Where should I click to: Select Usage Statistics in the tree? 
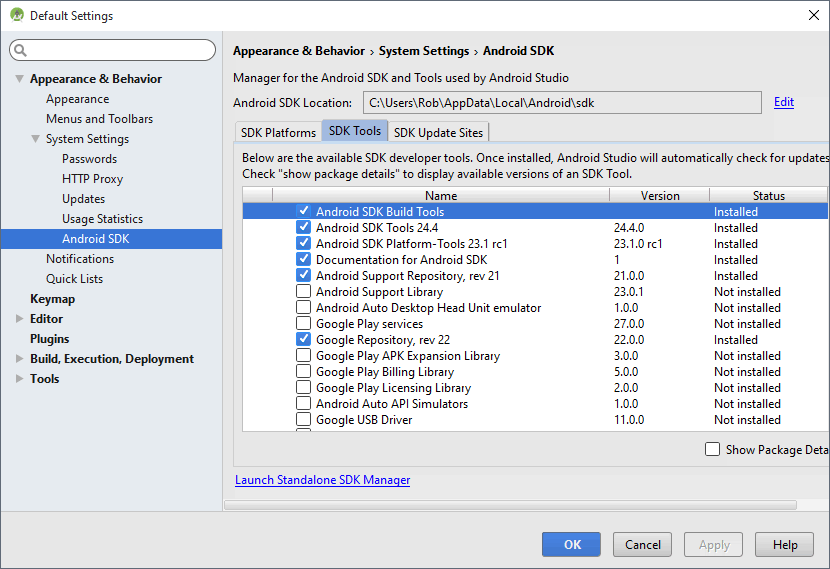103,219
